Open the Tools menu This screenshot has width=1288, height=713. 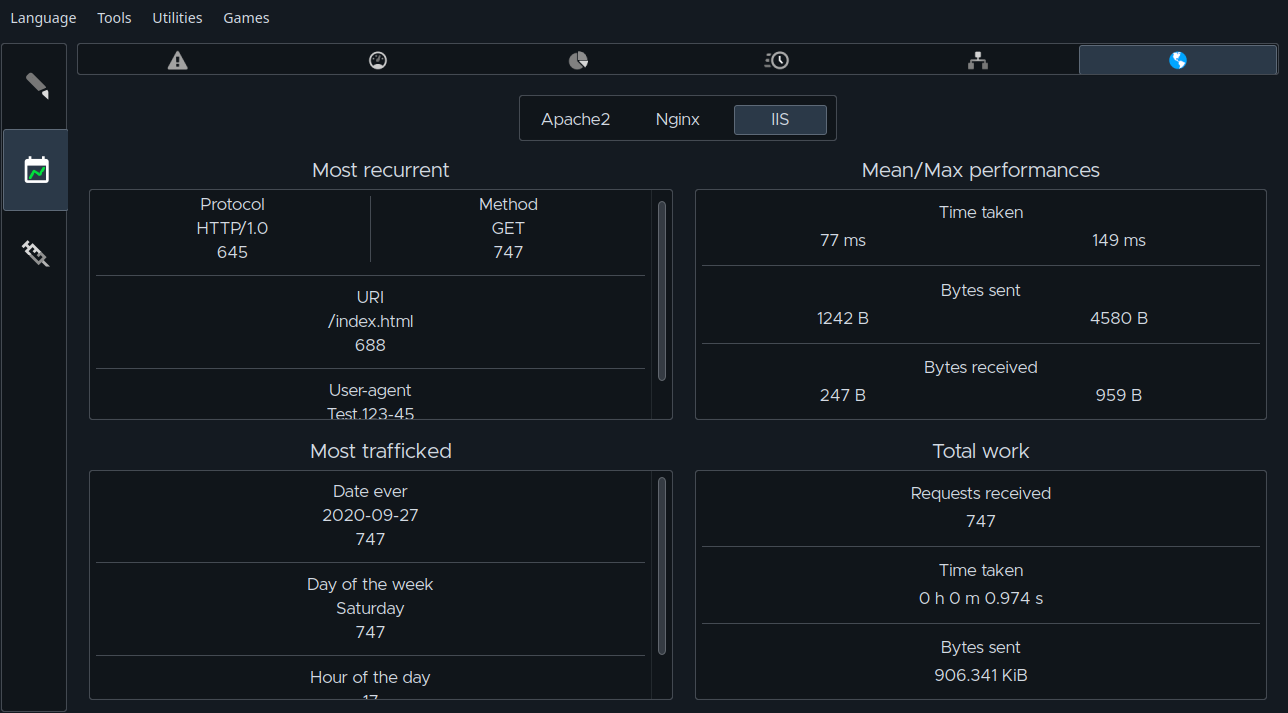114,18
